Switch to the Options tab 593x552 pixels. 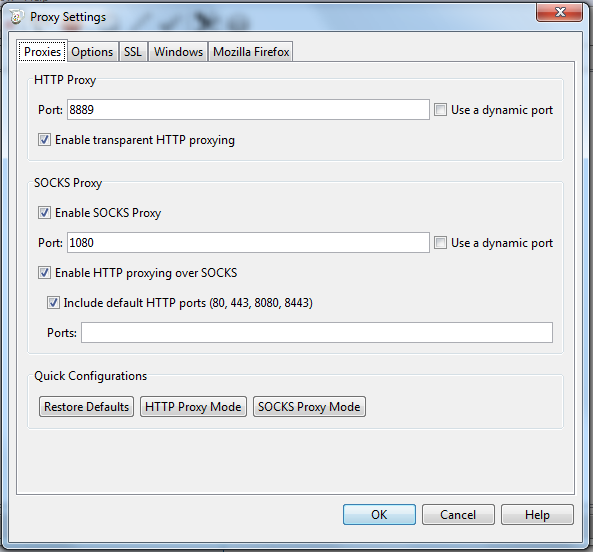(92, 52)
